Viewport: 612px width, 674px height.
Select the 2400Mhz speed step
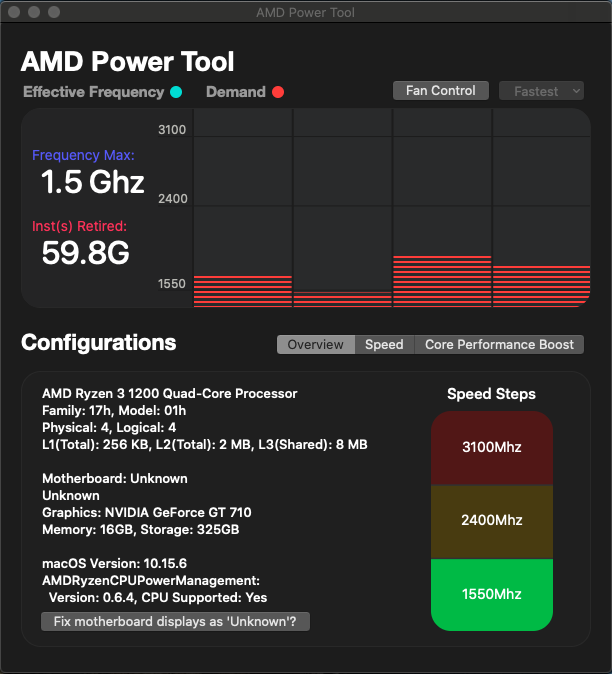pos(491,521)
